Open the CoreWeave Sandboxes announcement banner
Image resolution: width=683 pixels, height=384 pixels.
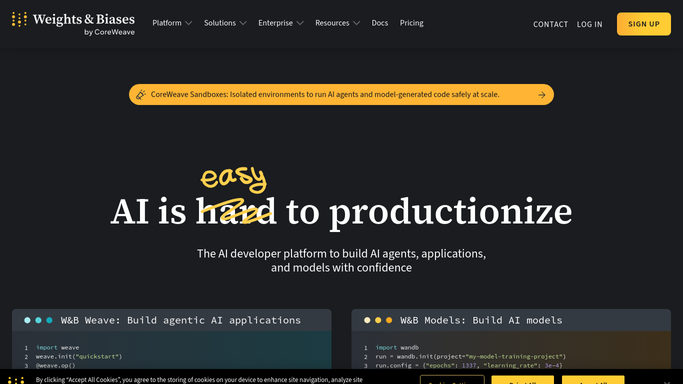click(x=341, y=94)
